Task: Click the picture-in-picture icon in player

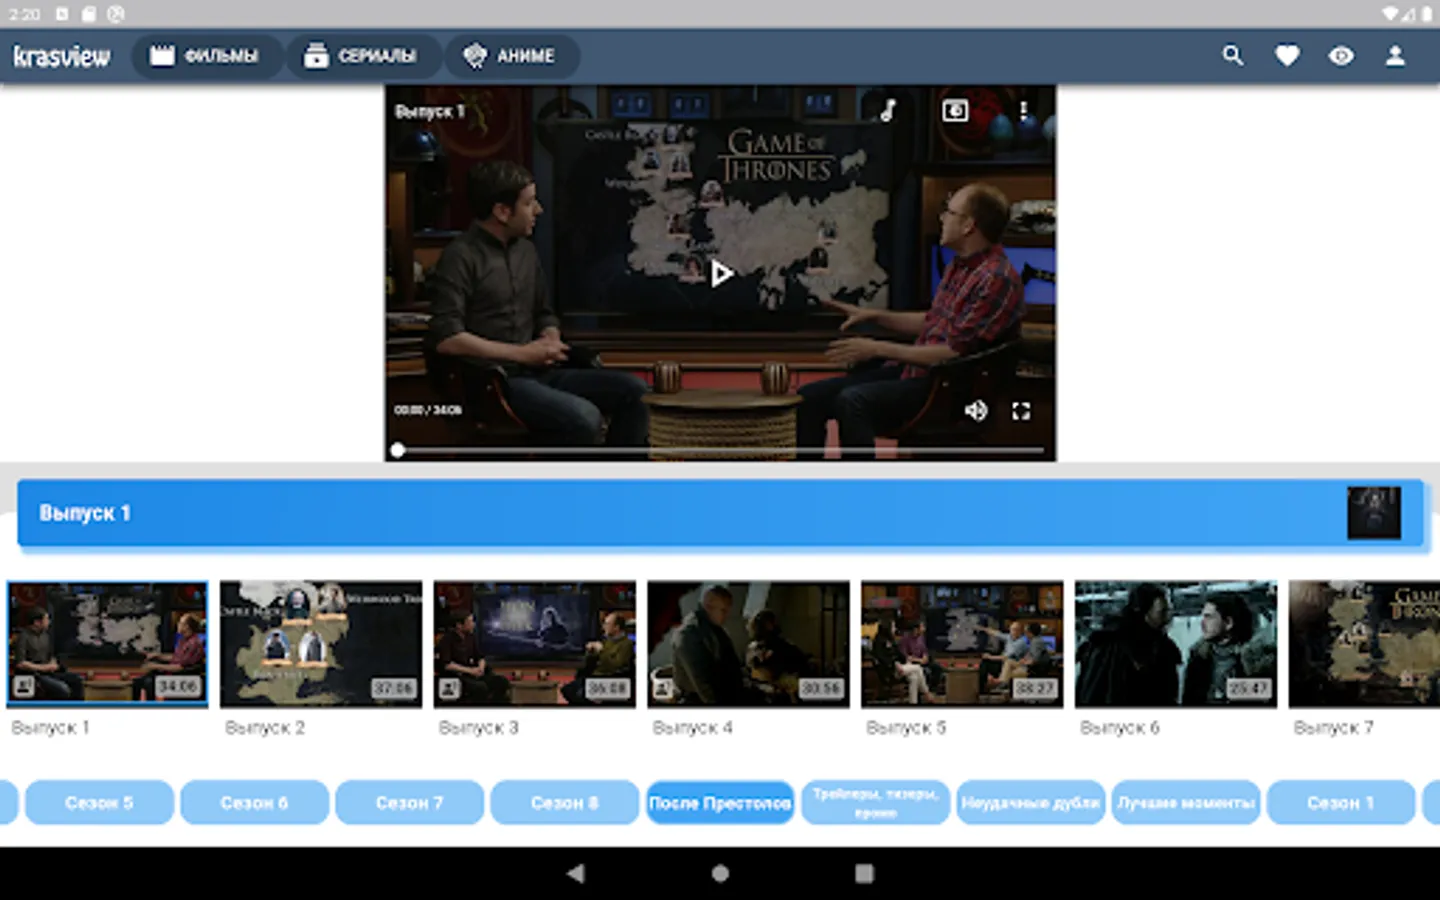Action: click(955, 110)
